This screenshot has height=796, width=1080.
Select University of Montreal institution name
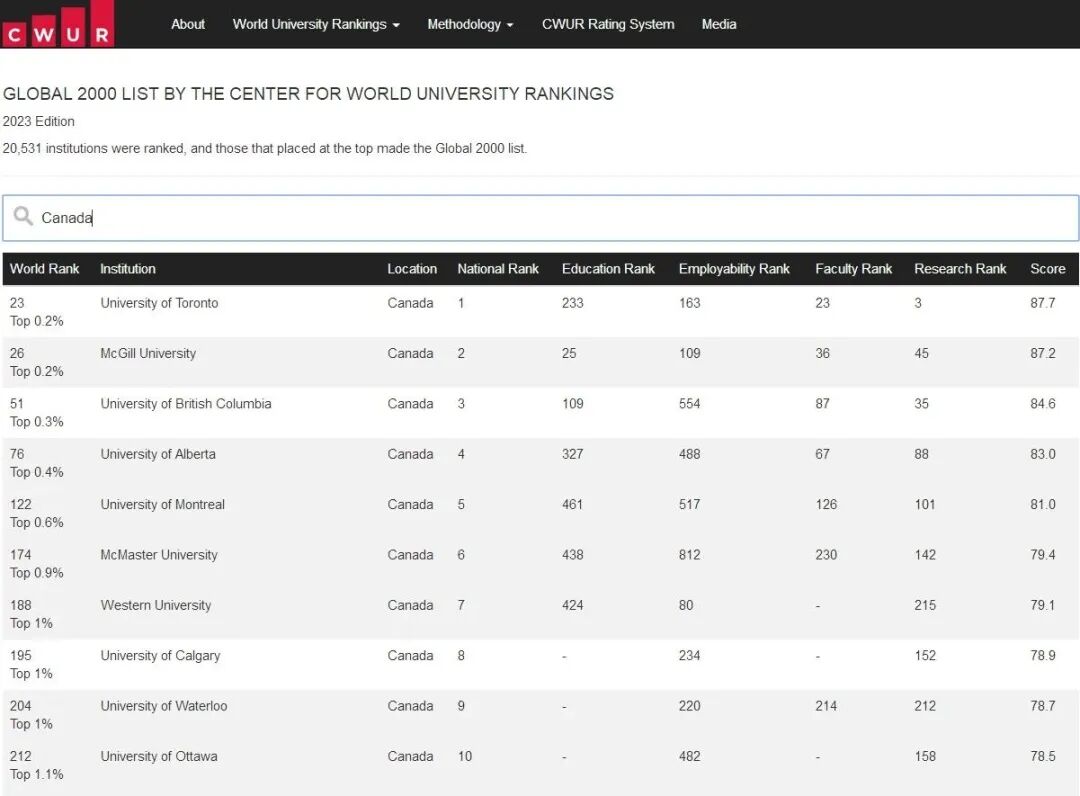(x=163, y=504)
